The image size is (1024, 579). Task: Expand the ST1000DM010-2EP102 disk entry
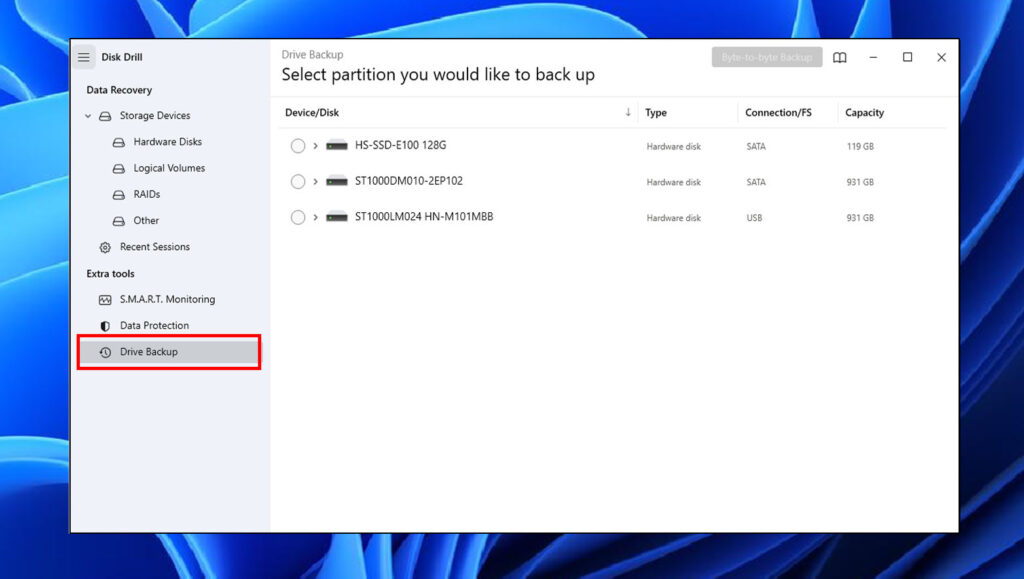[x=315, y=181]
